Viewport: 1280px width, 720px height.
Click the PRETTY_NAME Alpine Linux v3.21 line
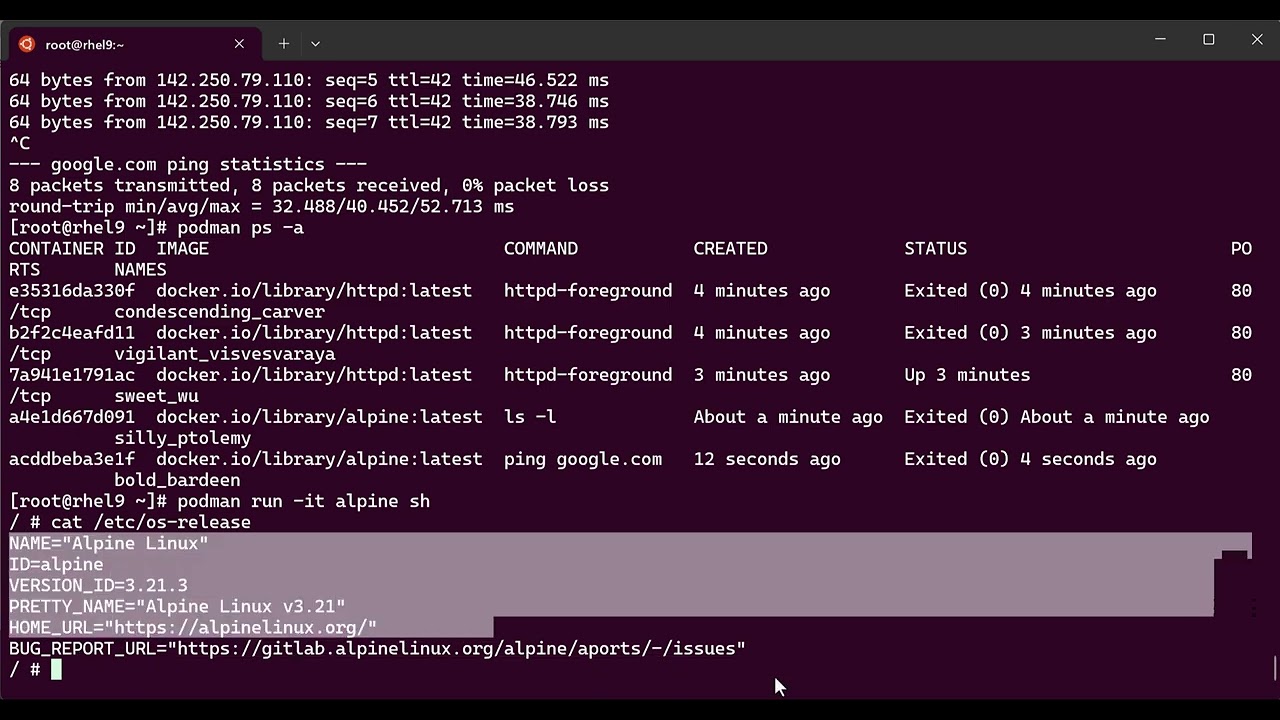coord(177,606)
